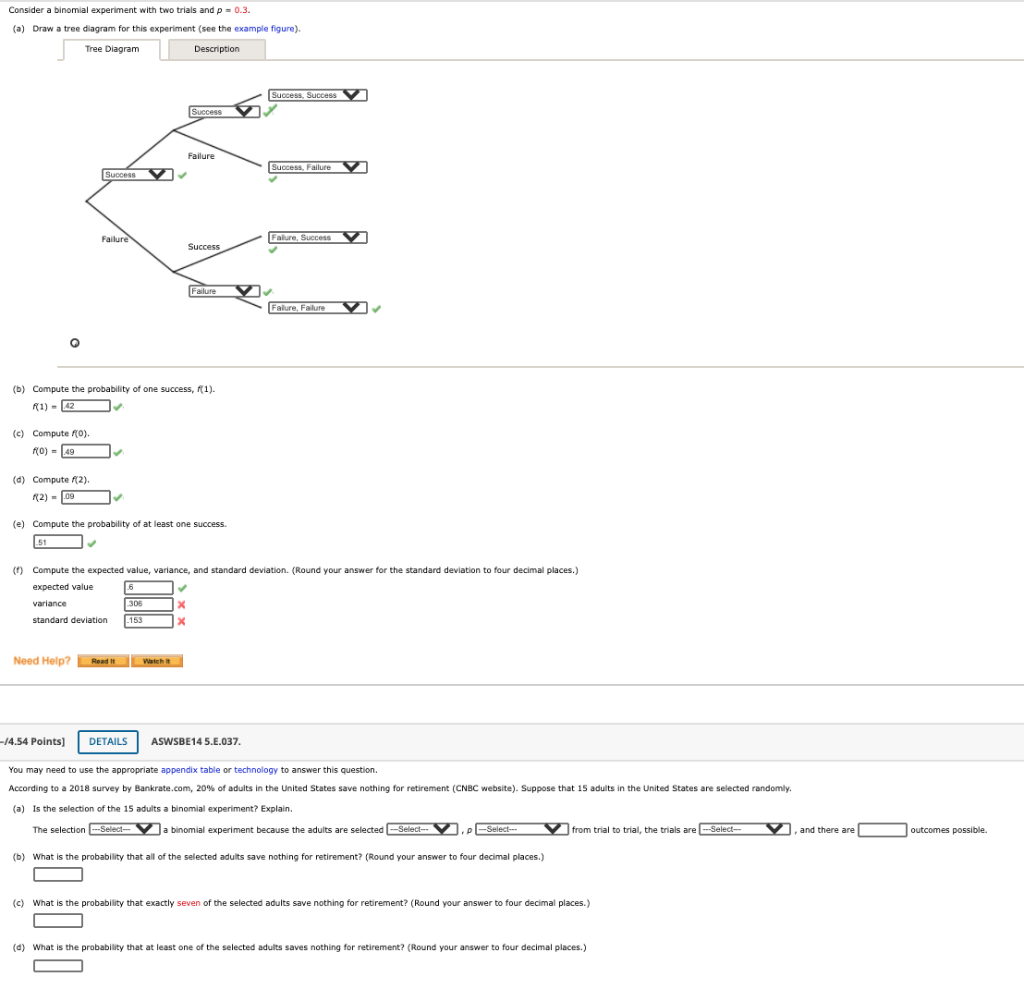Open 'The selection' Select dropdown
Image resolution: width=1024 pixels, height=989 pixels.
tap(125, 829)
